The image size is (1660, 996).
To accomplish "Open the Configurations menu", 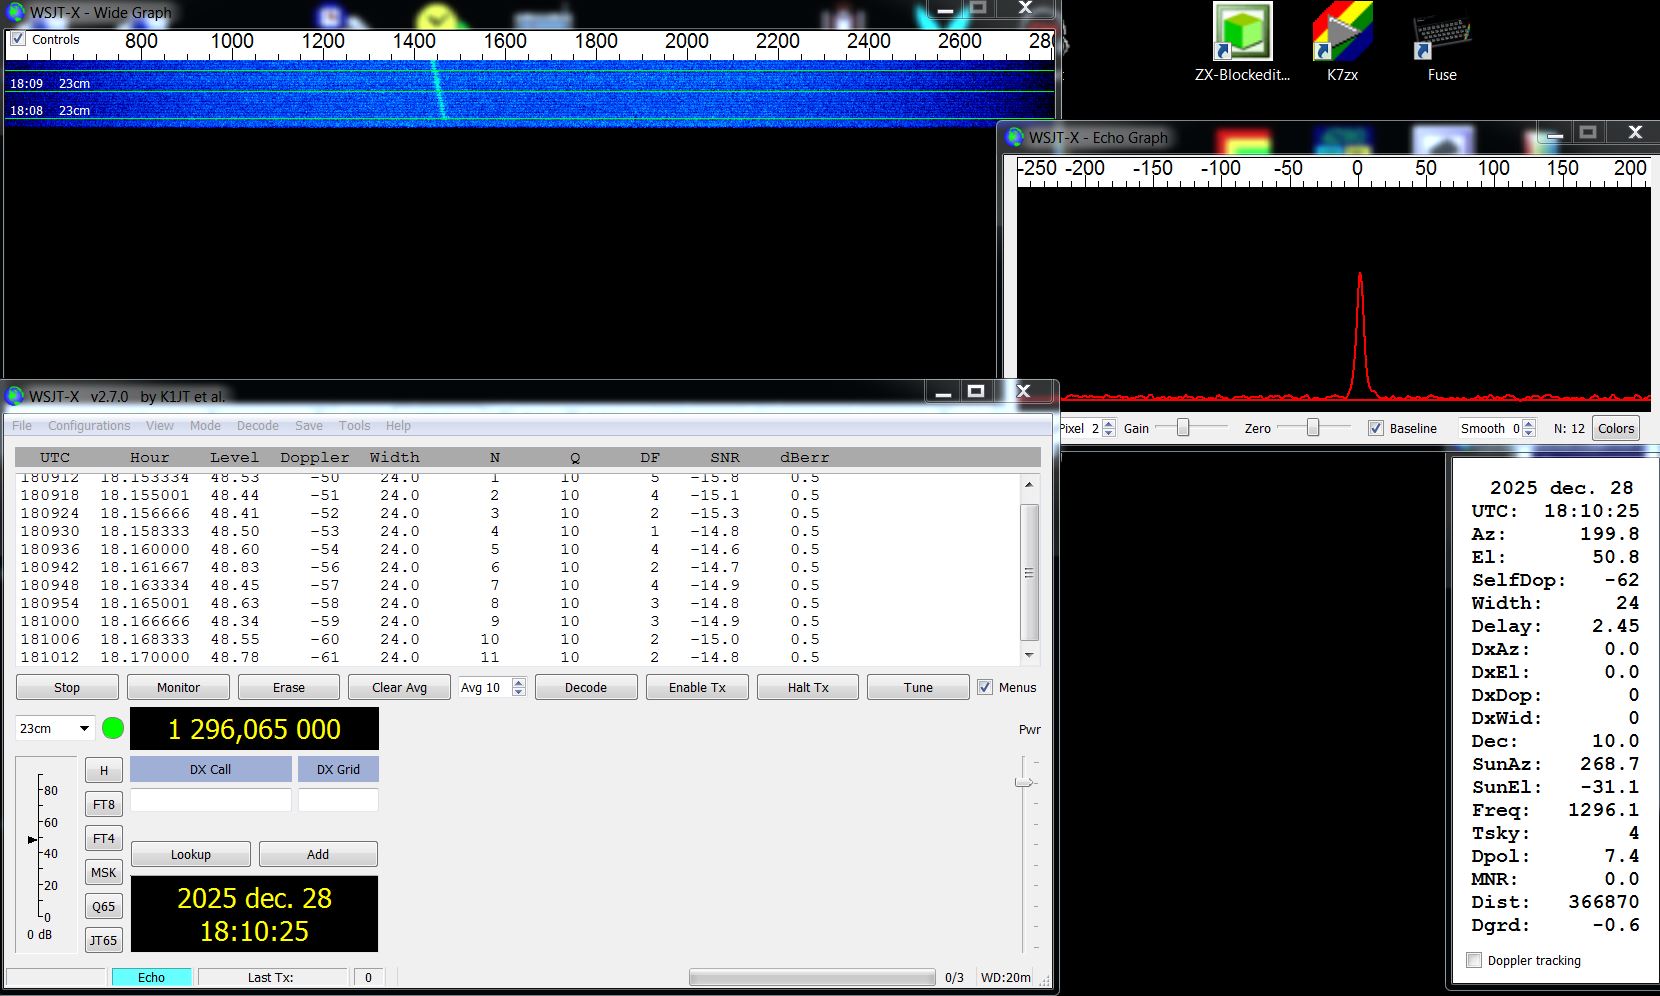I will 89,426.
